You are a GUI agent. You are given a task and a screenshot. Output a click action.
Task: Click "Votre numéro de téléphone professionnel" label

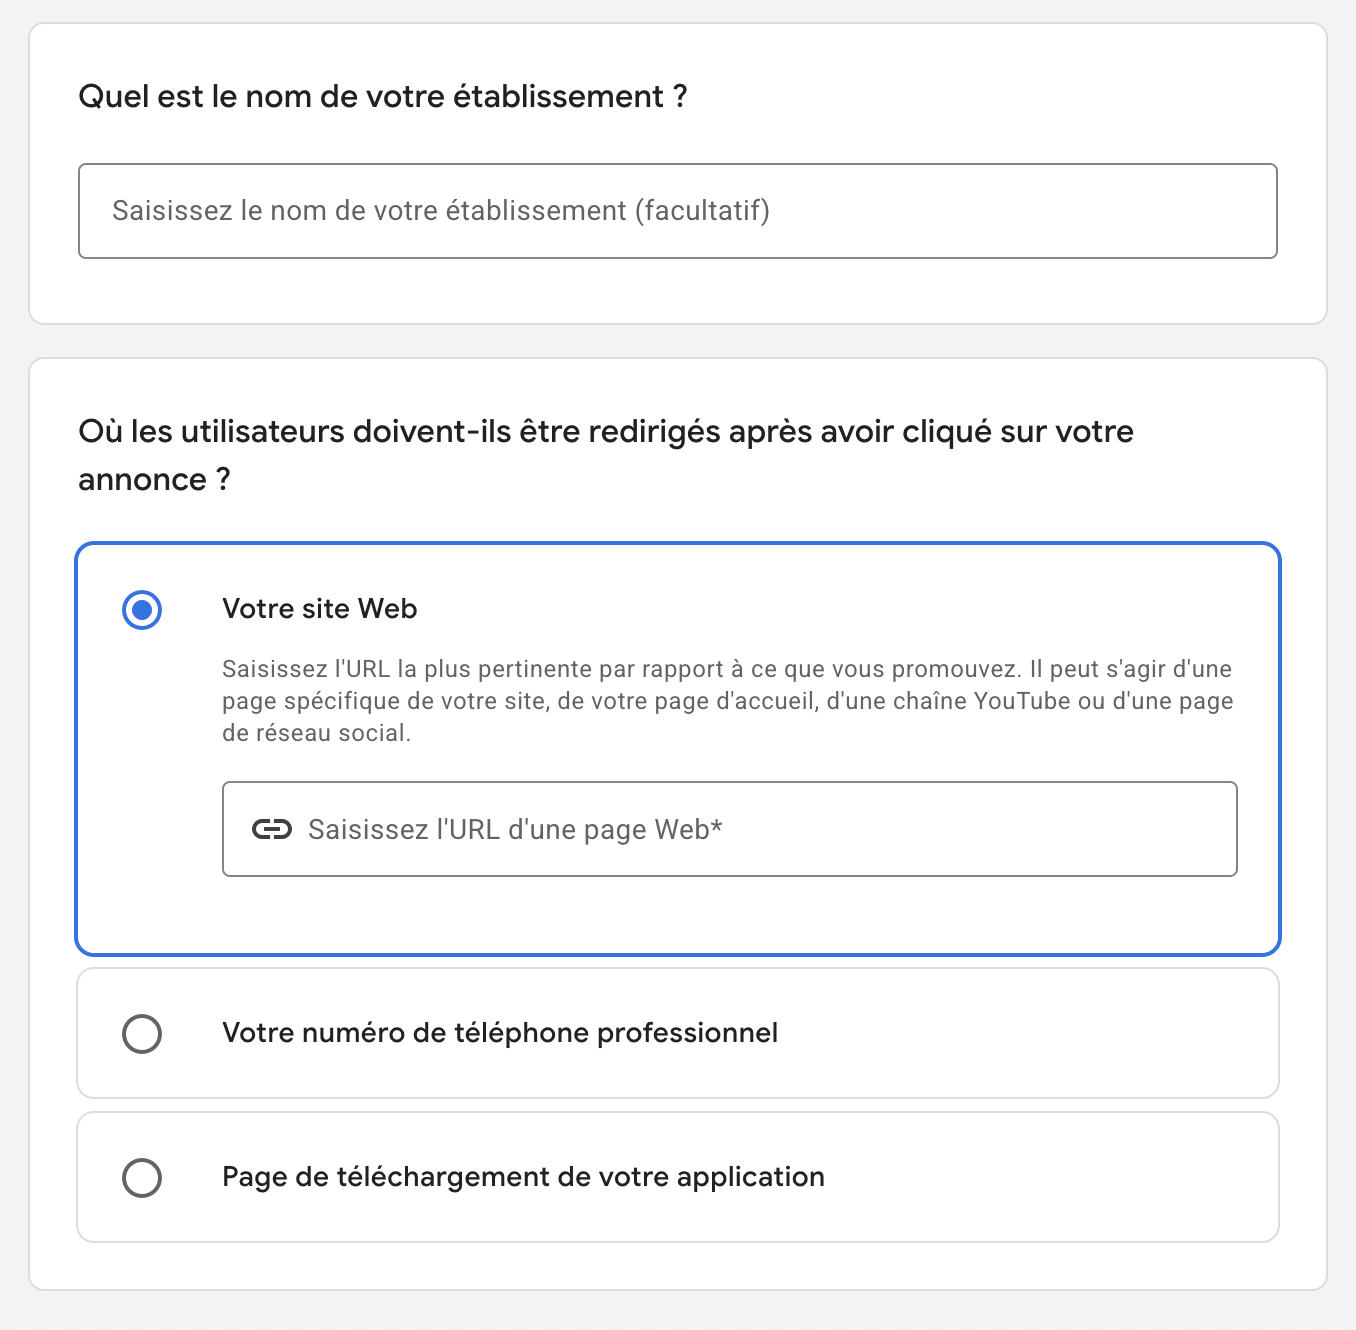499,1033
